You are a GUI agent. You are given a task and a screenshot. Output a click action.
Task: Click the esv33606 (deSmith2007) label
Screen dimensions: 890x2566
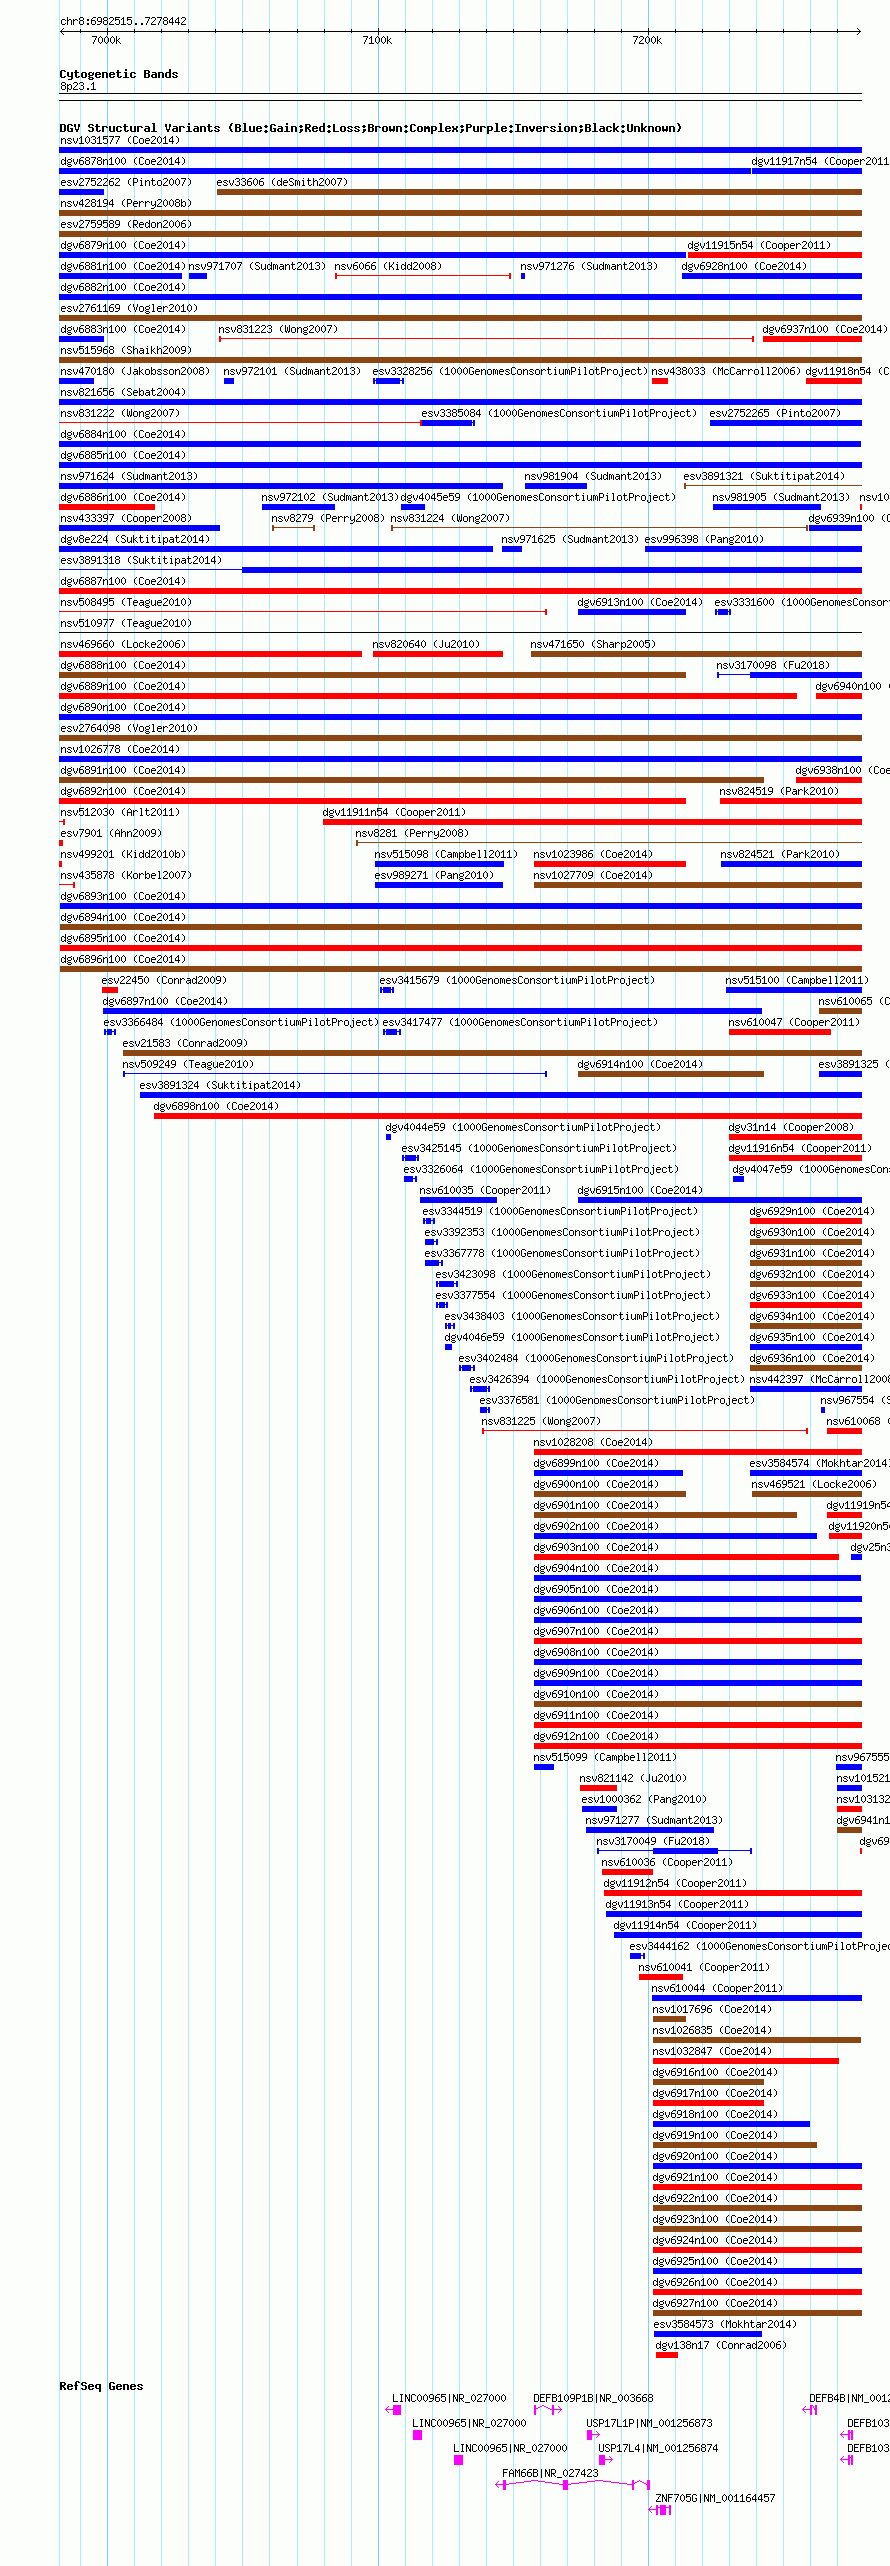coord(282,182)
